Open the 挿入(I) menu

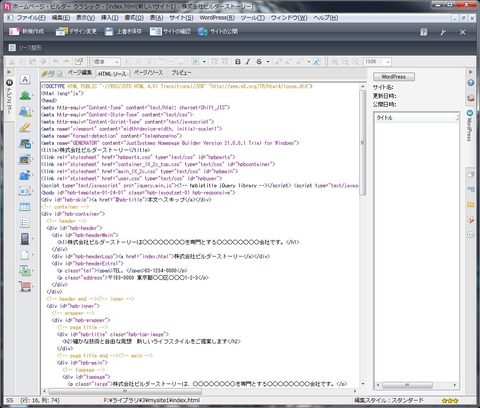coord(109,18)
